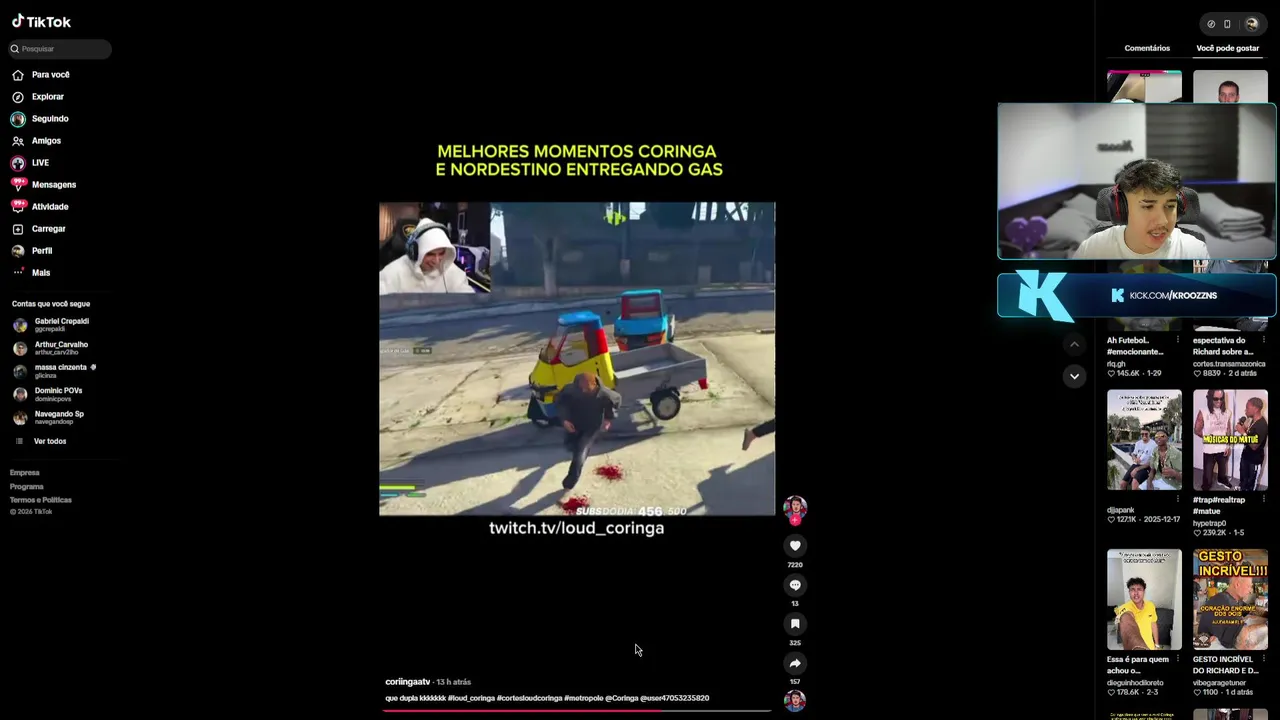Go to next video down arrow
Screen dimensions: 1280x720
[1074, 376]
